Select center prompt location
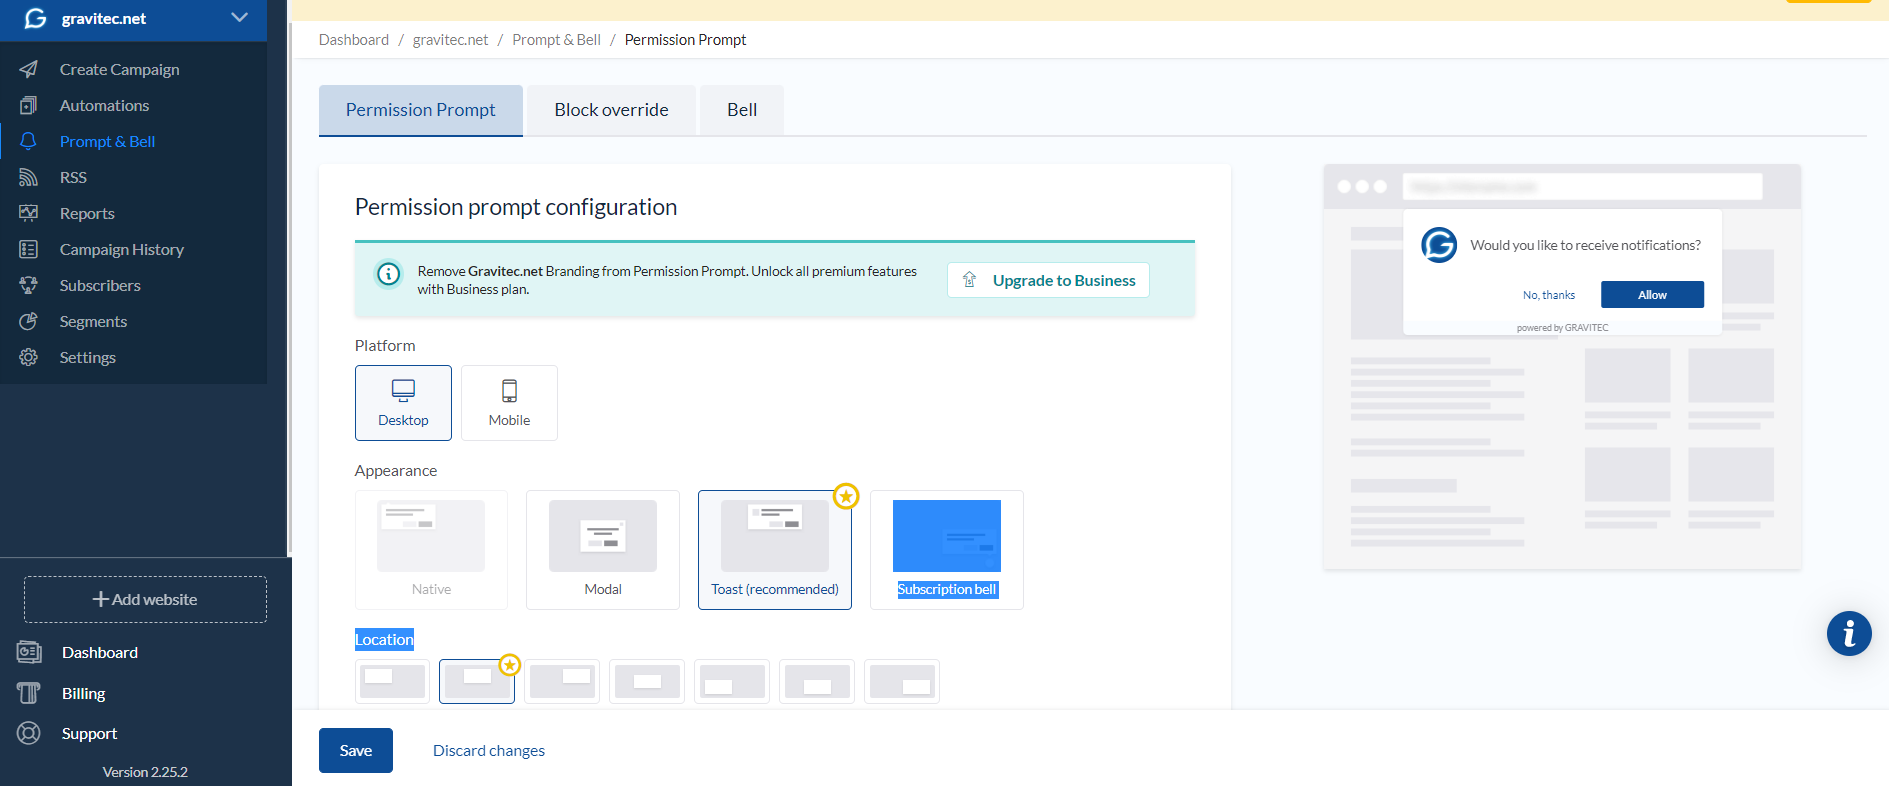1889x786 pixels. coord(647,681)
